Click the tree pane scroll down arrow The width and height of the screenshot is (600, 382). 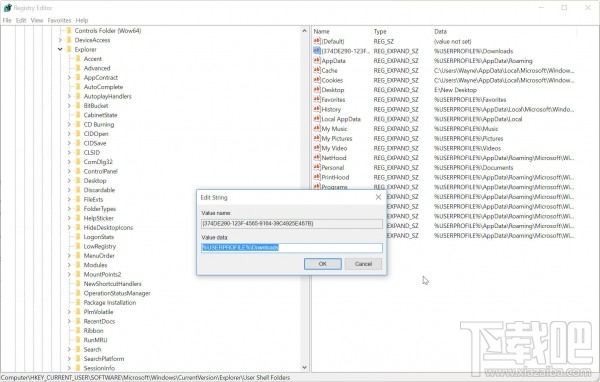304,367
